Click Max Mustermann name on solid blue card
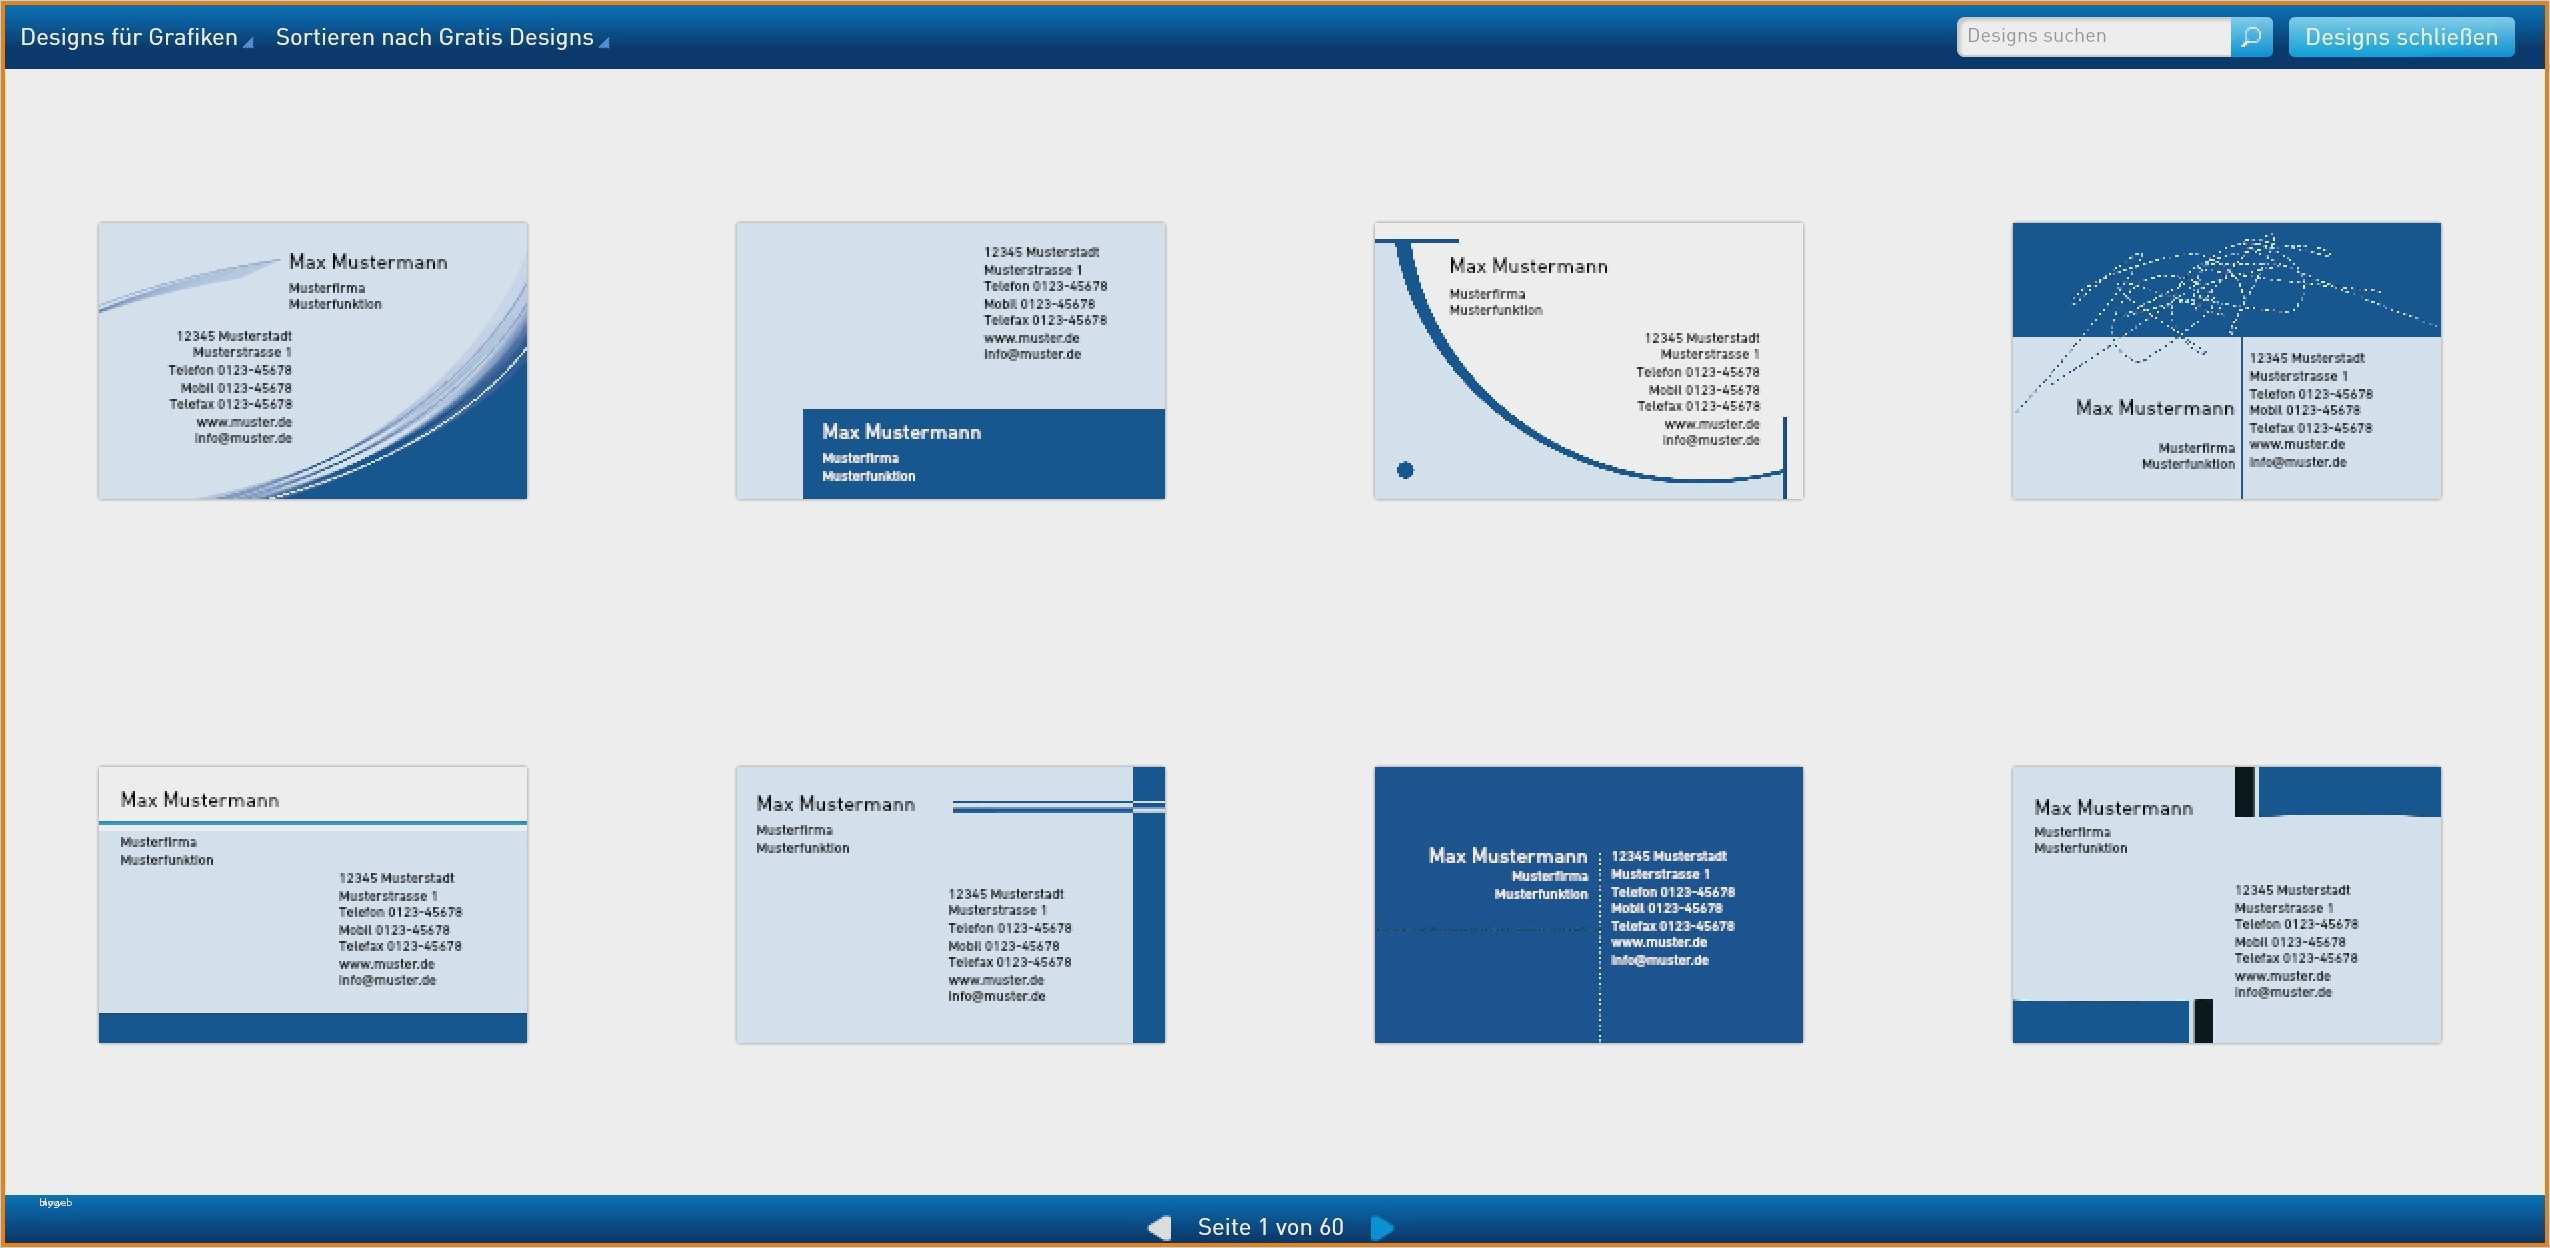The height and width of the screenshot is (1248, 2550). [1507, 856]
